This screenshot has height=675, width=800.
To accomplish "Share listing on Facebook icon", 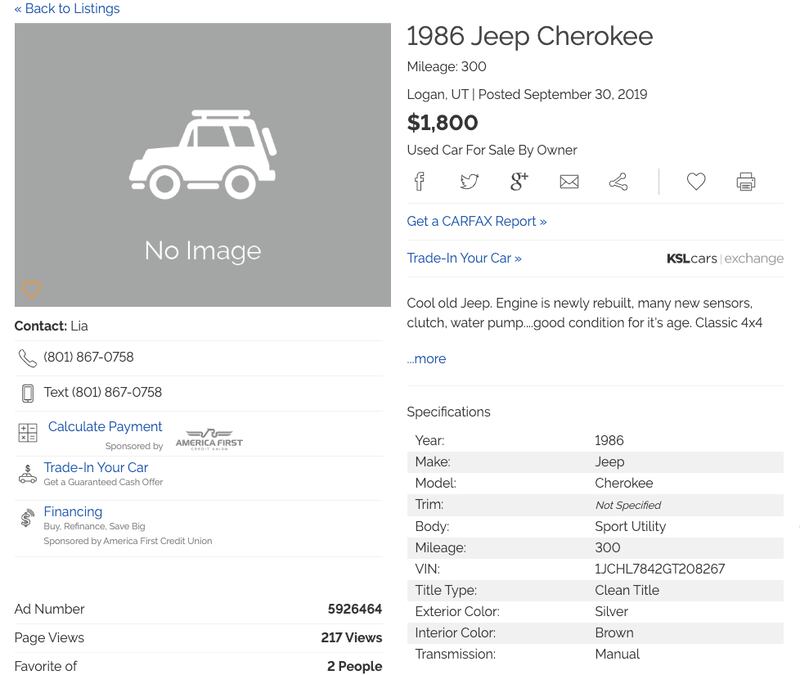I will [419, 182].
